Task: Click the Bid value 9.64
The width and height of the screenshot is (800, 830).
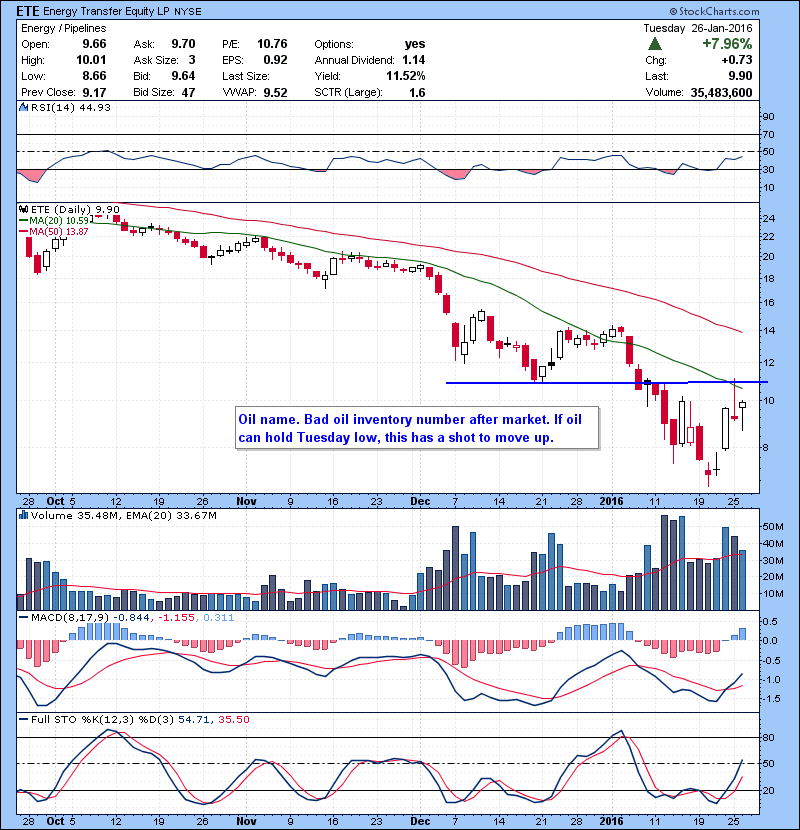Action: click(183, 76)
